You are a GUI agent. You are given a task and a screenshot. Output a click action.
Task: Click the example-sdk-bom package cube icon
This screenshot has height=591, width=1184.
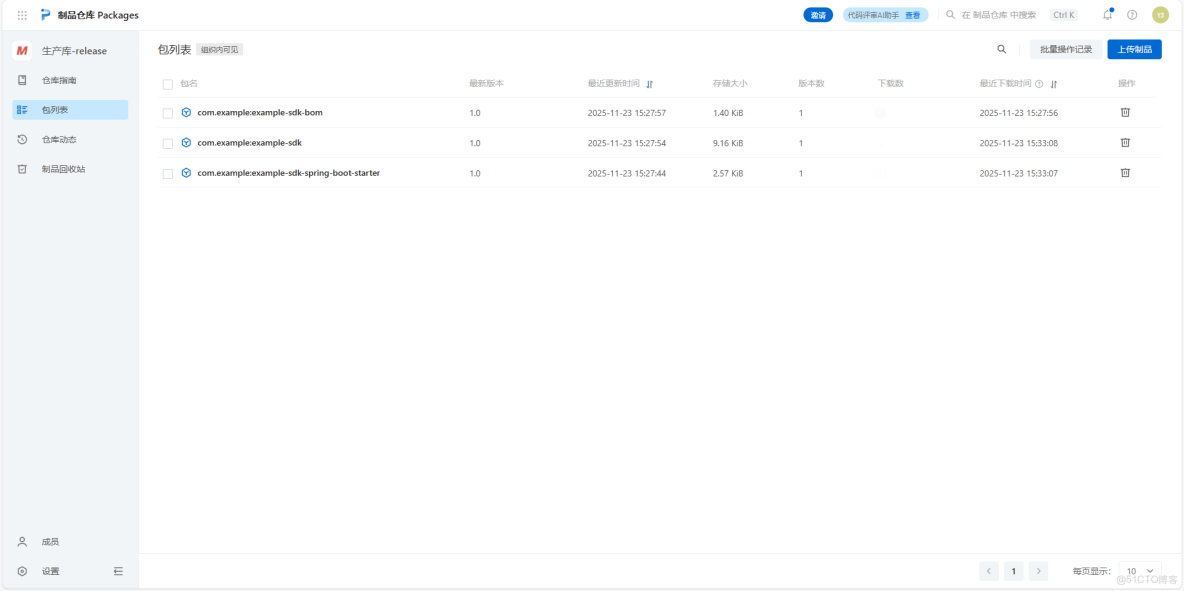point(186,112)
